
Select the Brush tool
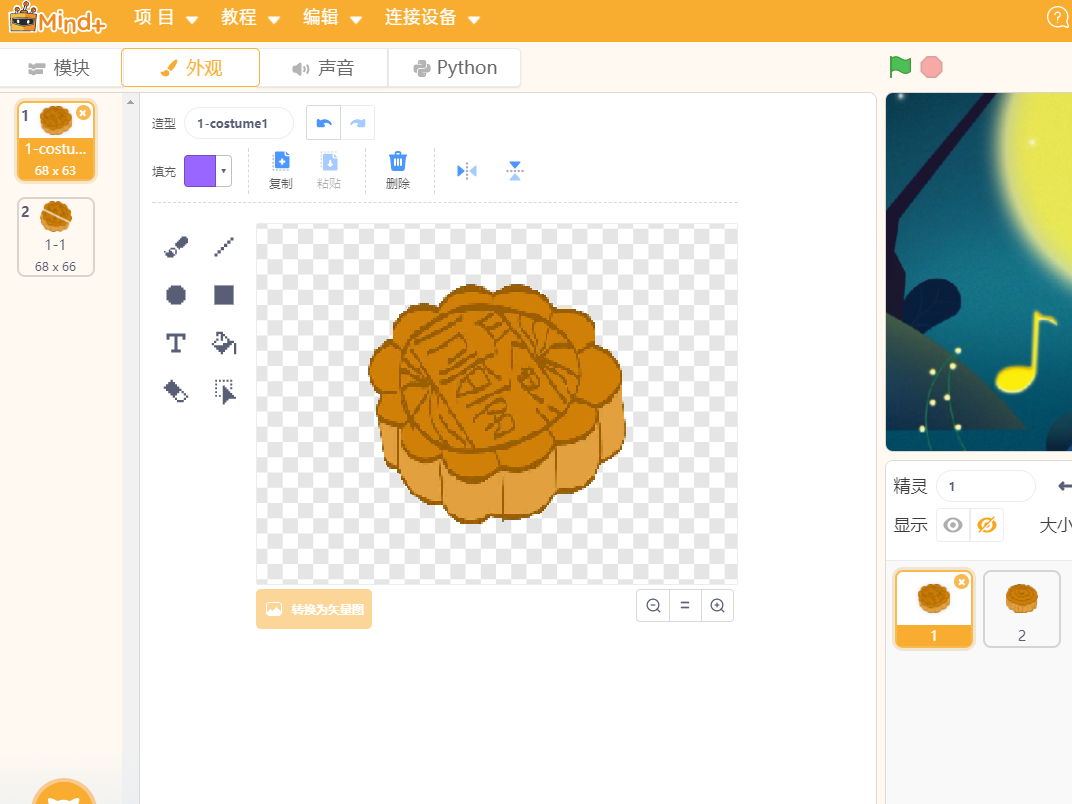(176, 247)
